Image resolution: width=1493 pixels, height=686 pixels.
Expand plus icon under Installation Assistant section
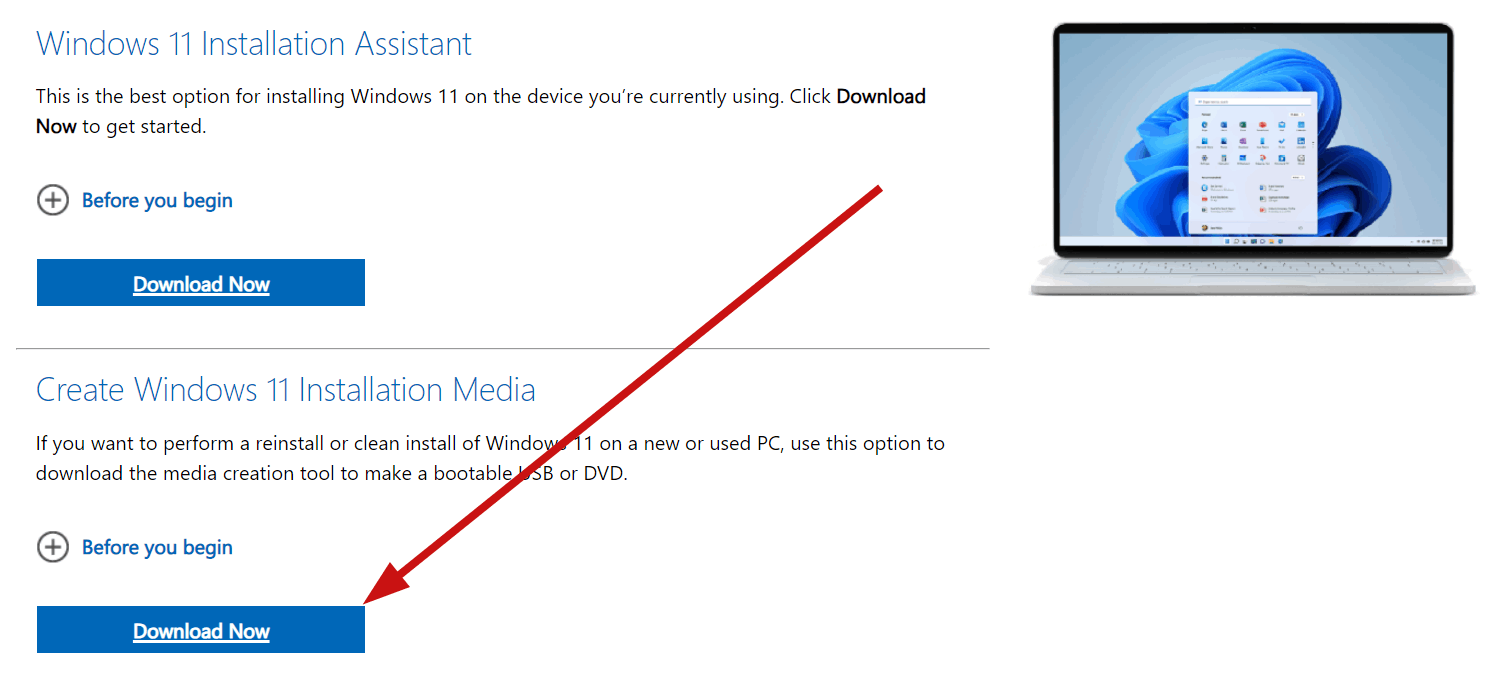click(x=53, y=200)
